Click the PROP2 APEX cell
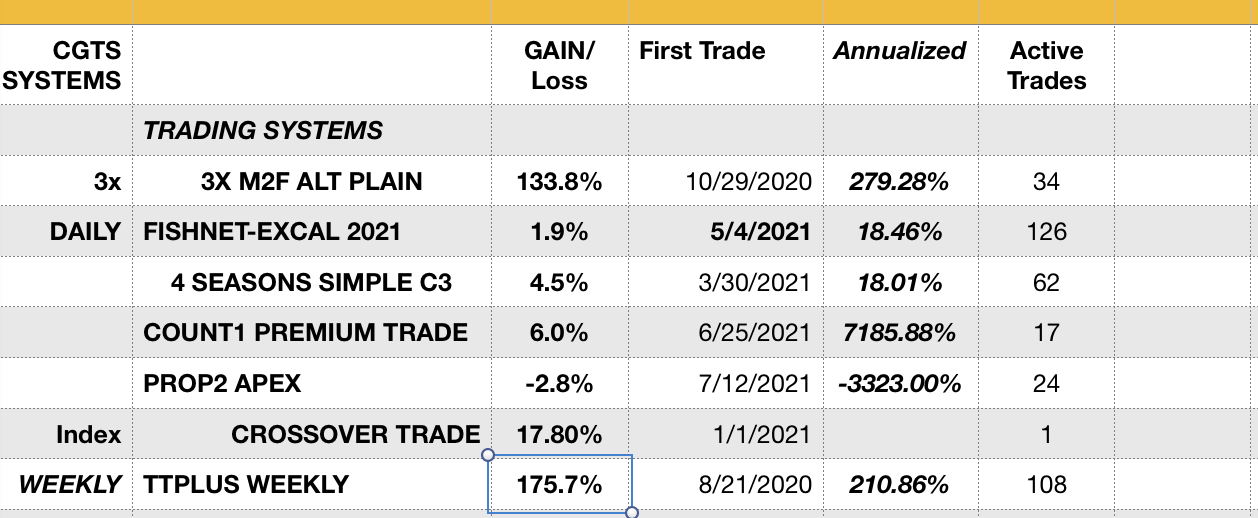This screenshot has height=518, width=1258. click(x=222, y=384)
